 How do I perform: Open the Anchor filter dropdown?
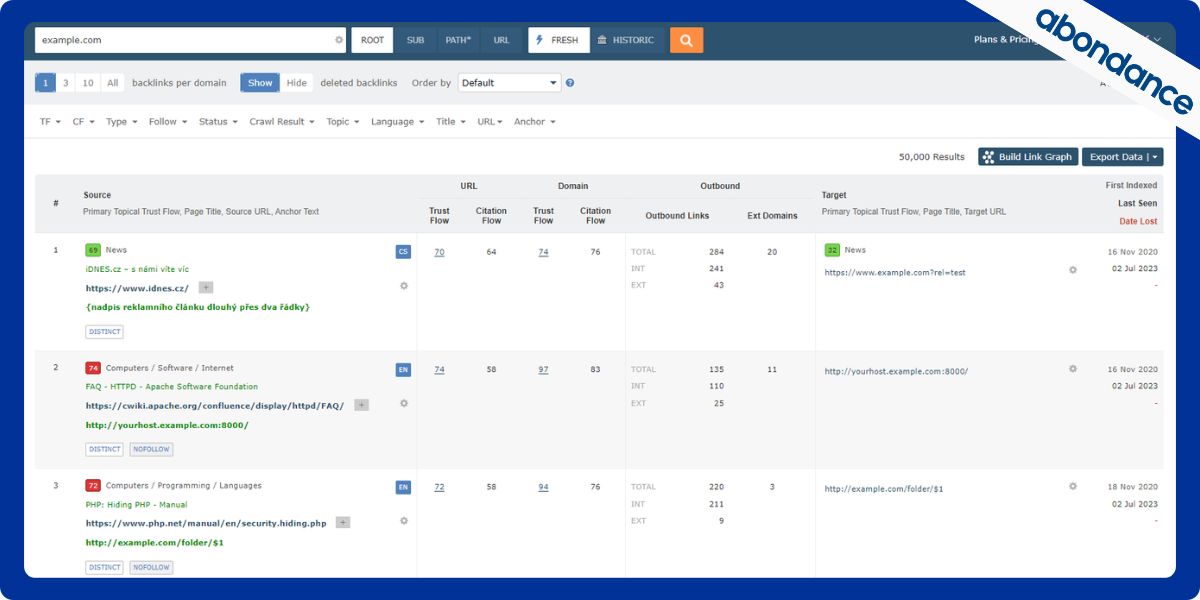click(x=535, y=122)
